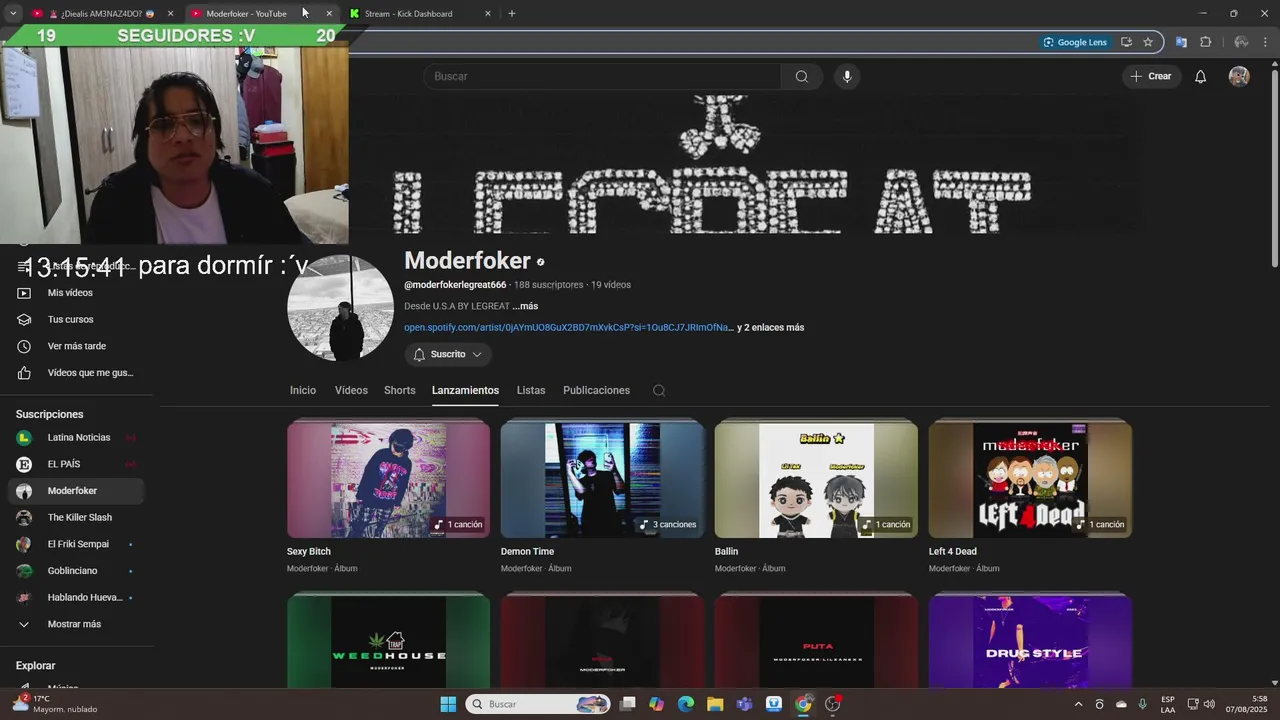
Task: Expand channel description via ...más
Action: click(x=525, y=306)
